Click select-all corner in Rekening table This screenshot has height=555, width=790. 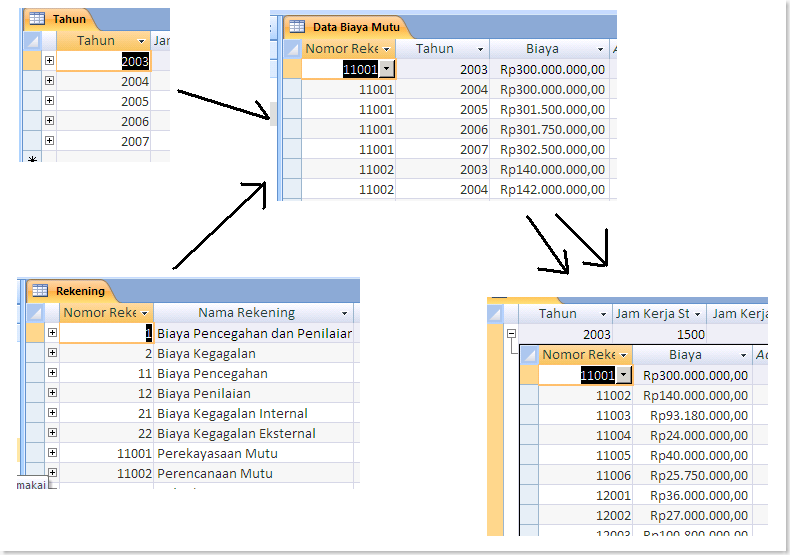[x=35, y=312]
